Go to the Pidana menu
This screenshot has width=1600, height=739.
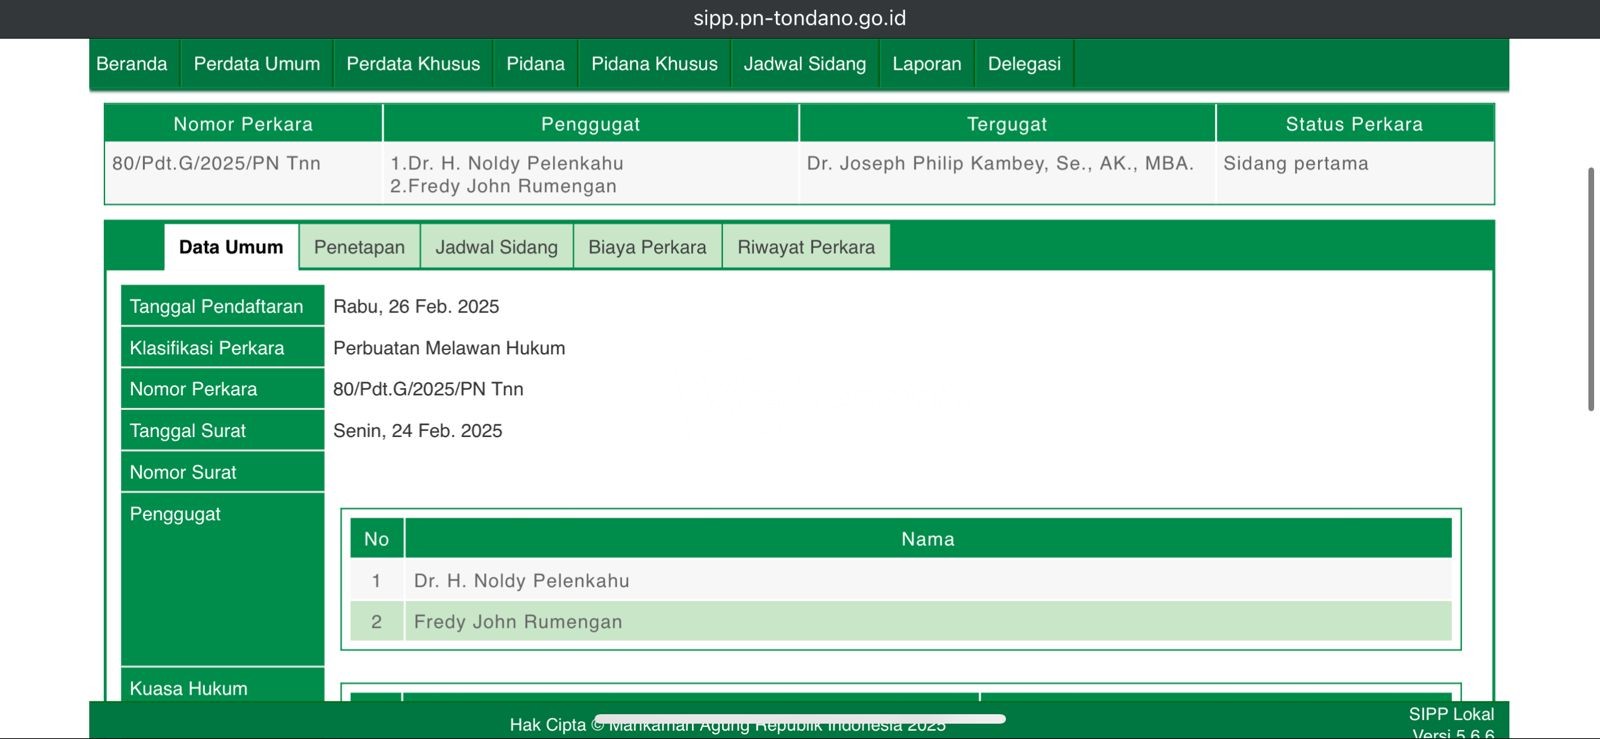tap(535, 64)
